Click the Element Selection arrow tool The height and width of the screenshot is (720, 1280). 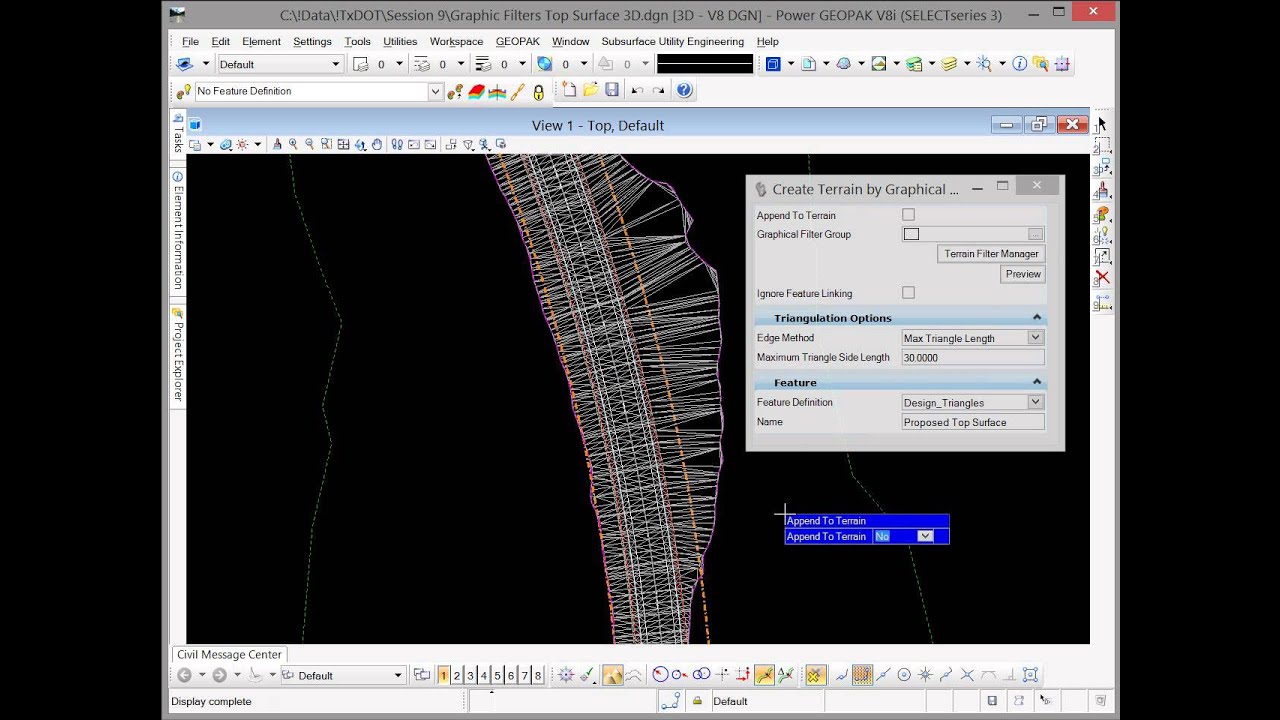point(1101,124)
